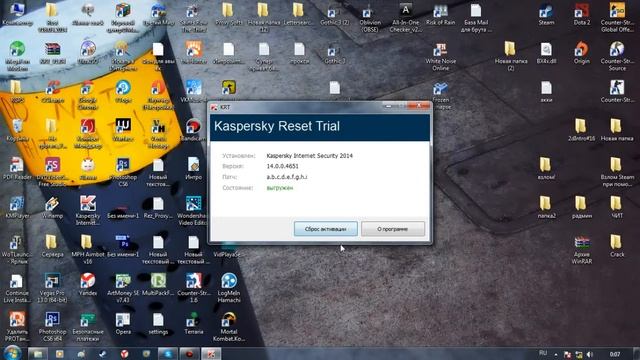Switch to Bandicam recorder in taskbar
The width and height of the screenshot is (640, 360).
point(189,353)
